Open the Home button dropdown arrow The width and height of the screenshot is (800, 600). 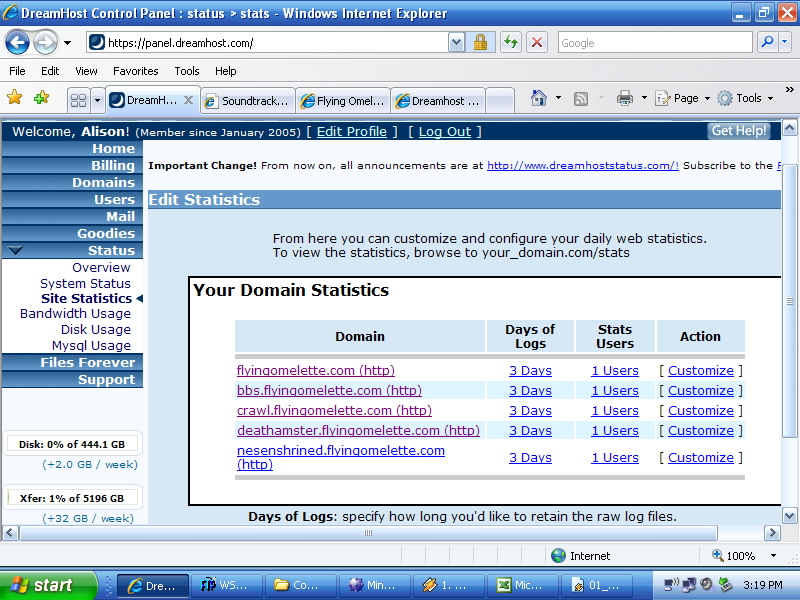click(x=558, y=97)
